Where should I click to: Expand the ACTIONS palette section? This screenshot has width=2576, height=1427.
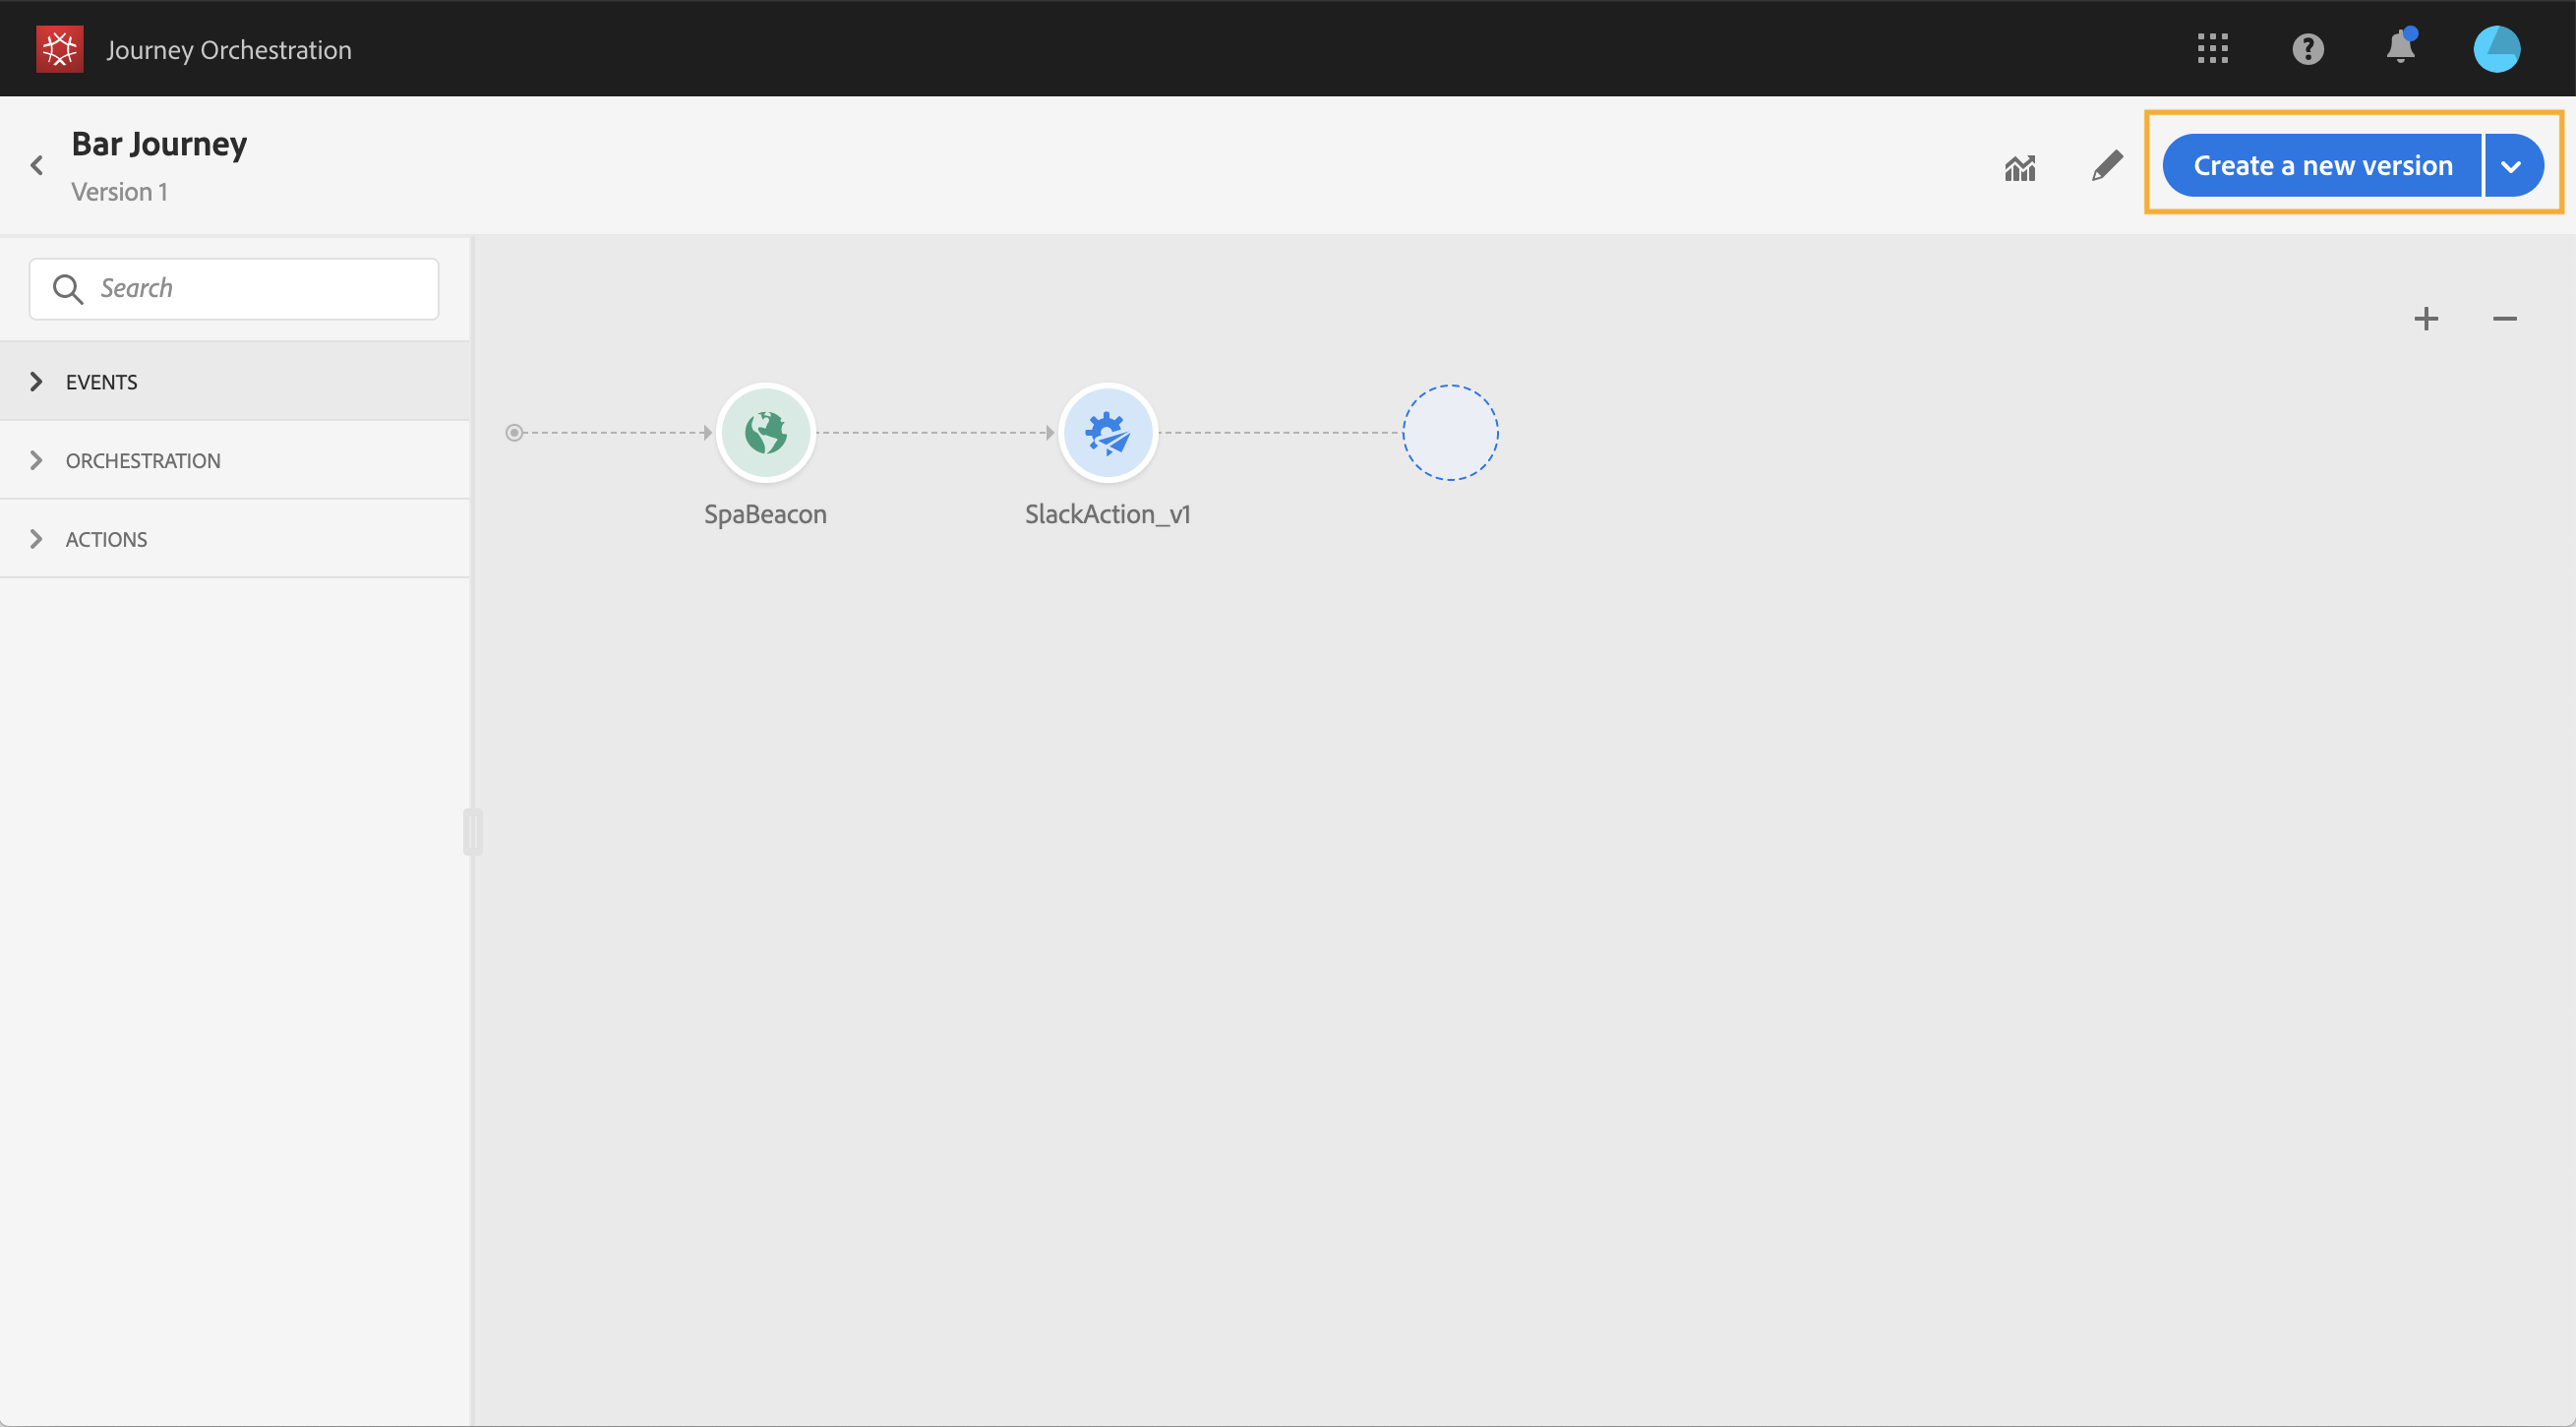point(235,539)
